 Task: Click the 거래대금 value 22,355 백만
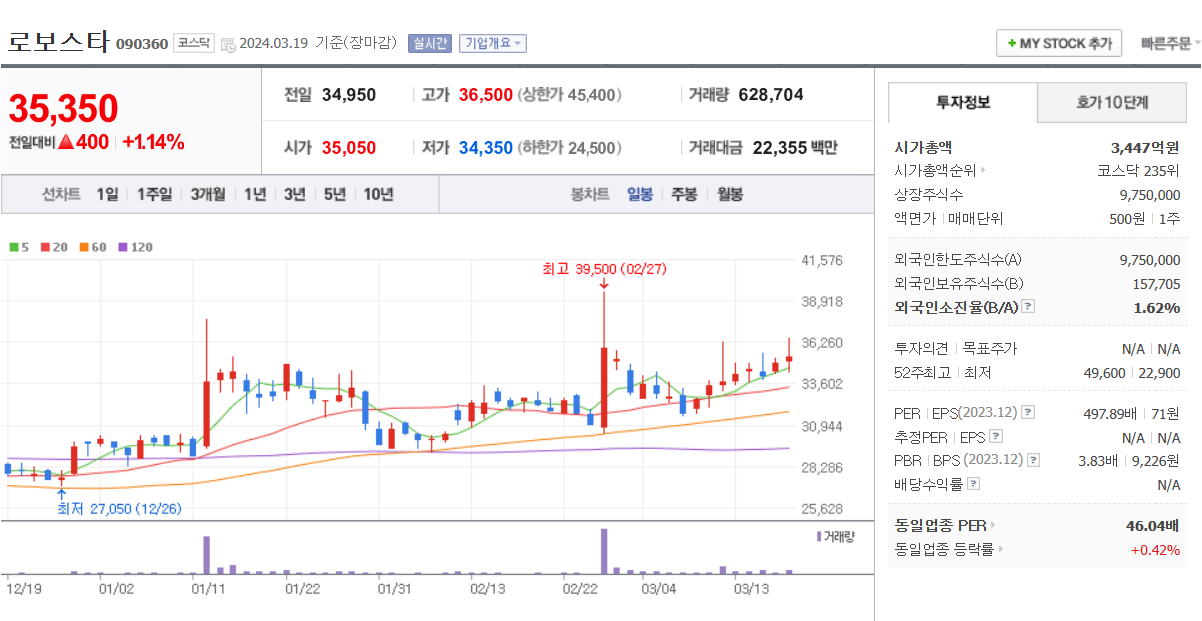[x=795, y=148]
